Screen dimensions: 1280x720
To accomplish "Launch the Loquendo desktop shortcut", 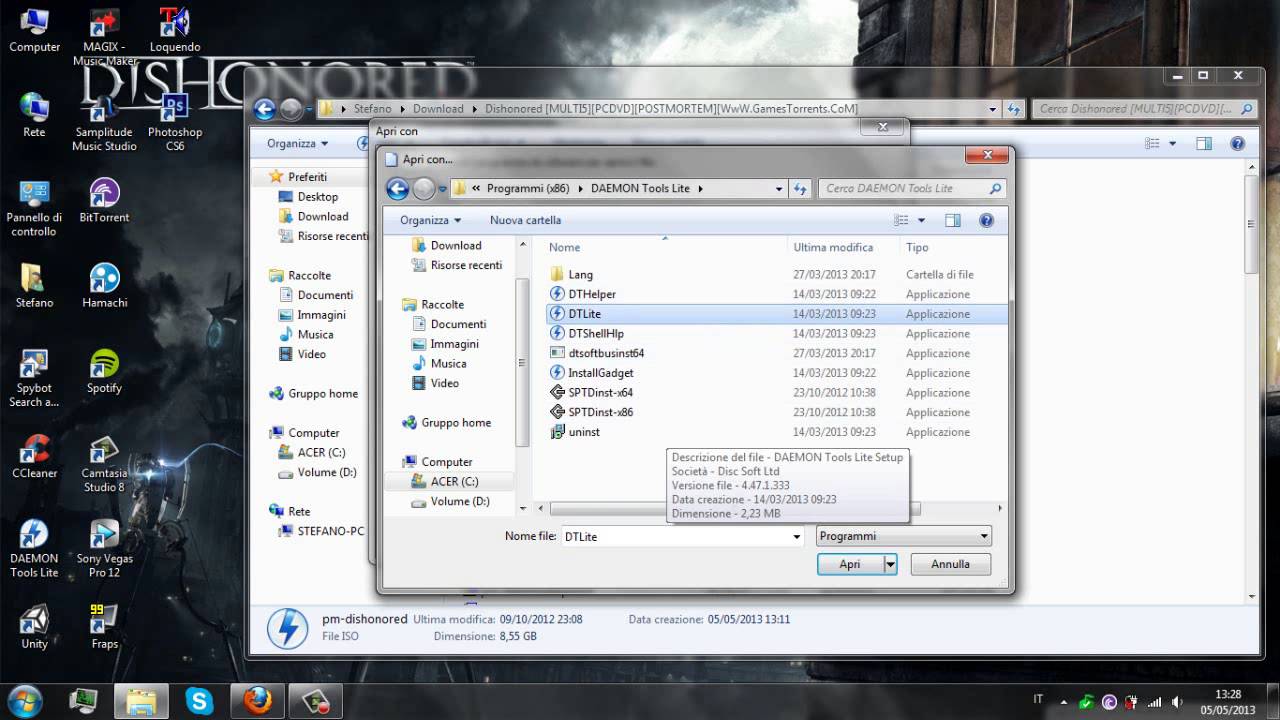I will point(175,30).
